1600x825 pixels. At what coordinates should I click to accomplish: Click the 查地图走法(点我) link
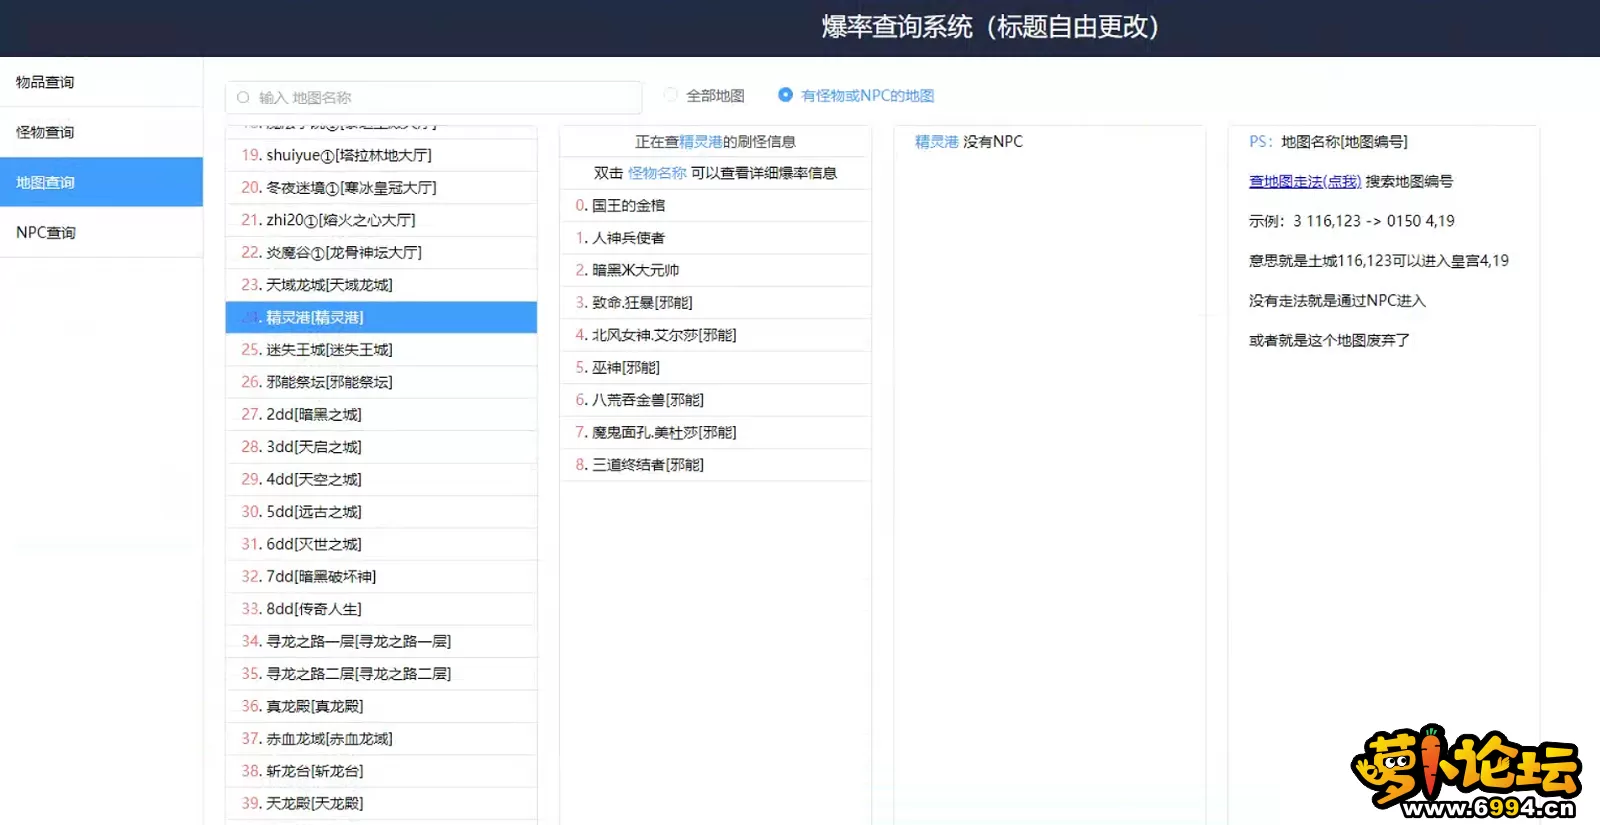click(1305, 181)
